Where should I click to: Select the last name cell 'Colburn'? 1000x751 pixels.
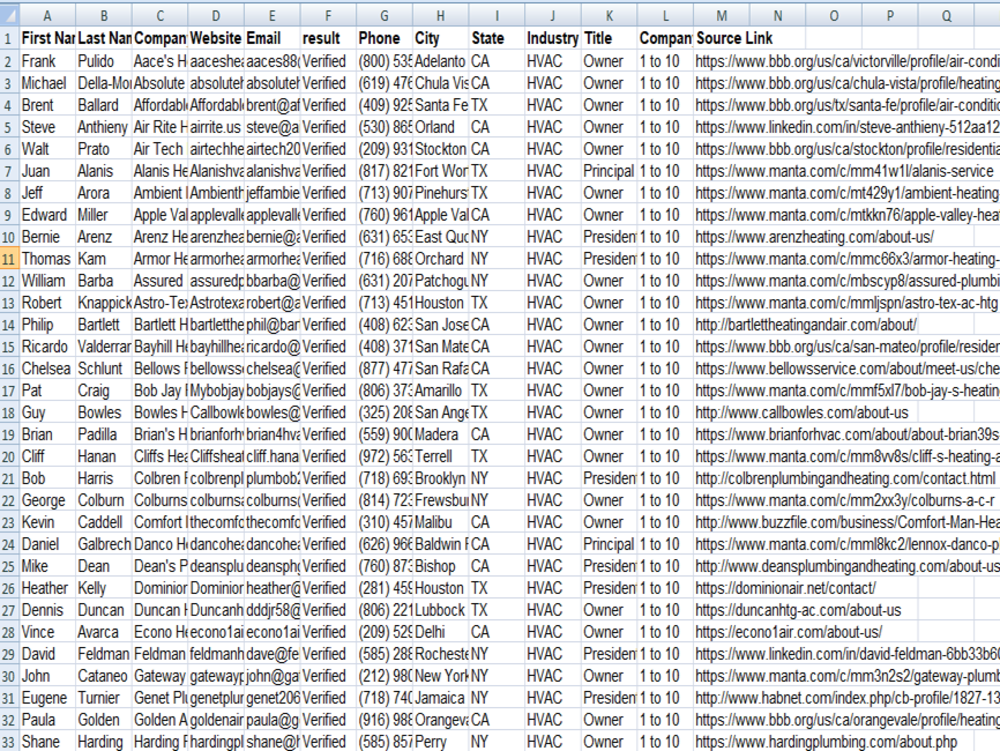104,500
